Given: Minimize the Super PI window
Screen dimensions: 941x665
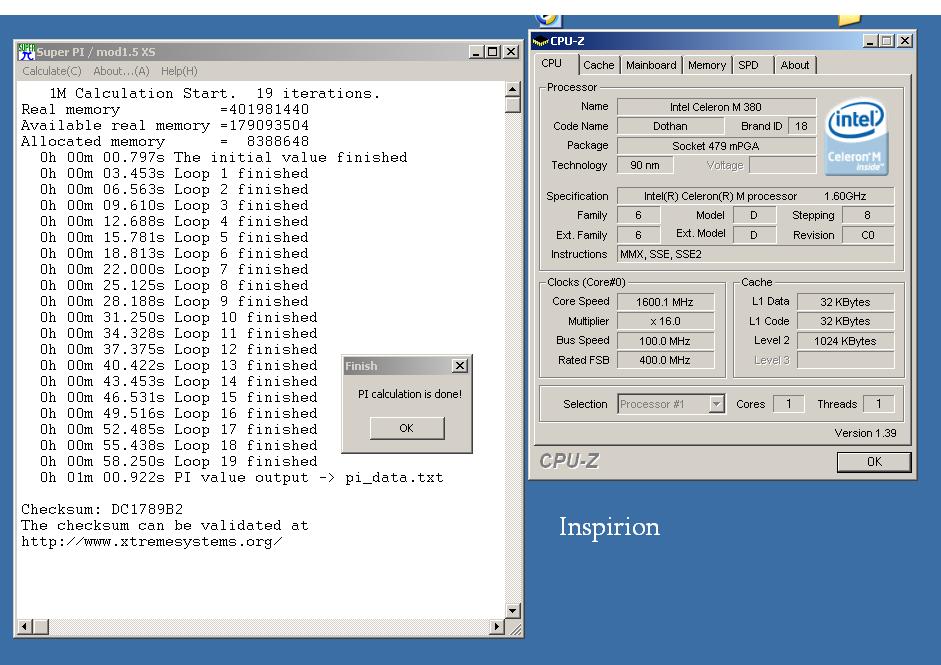Looking at the screenshot, I should [x=476, y=52].
